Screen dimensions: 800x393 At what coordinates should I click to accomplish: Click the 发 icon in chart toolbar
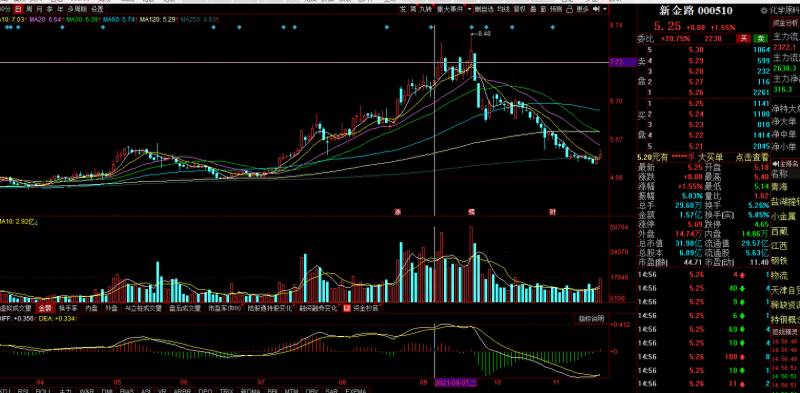(x=403, y=9)
